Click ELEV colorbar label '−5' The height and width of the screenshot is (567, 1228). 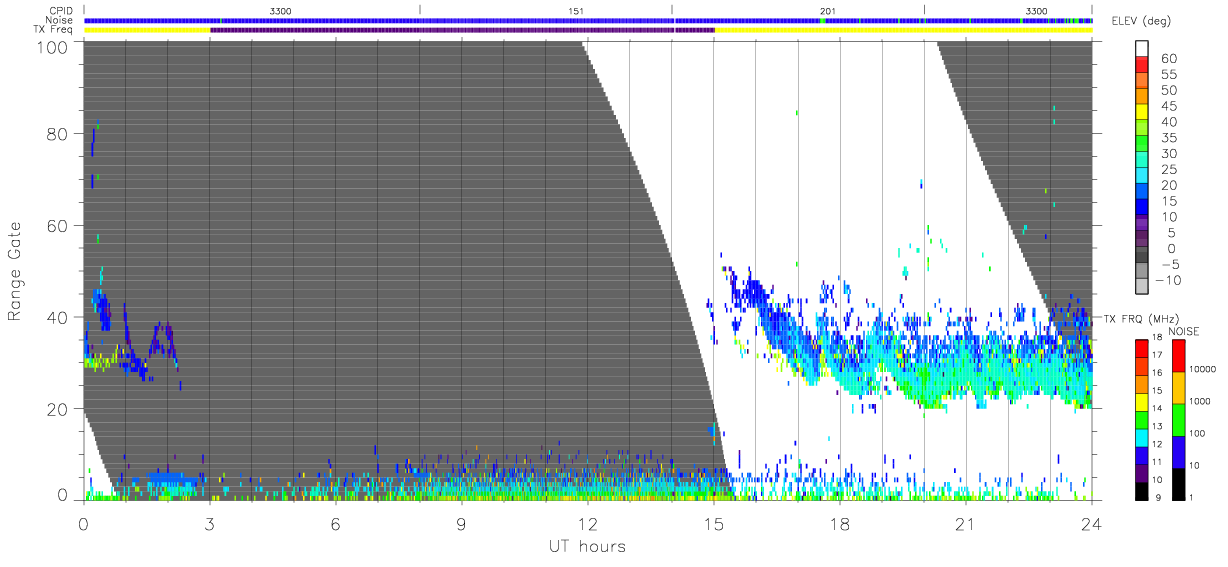pyautogui.click(x=1170, y=264)
